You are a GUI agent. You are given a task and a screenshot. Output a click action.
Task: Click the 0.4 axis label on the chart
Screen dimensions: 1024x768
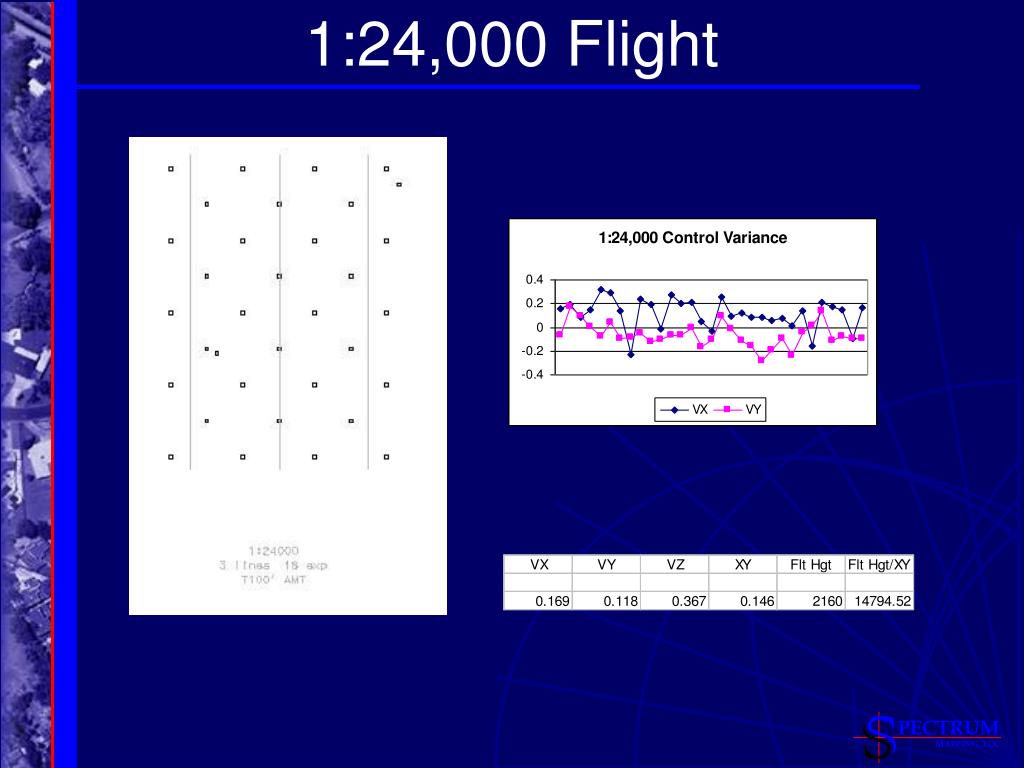pyautogui.click(x=534, y=280)
